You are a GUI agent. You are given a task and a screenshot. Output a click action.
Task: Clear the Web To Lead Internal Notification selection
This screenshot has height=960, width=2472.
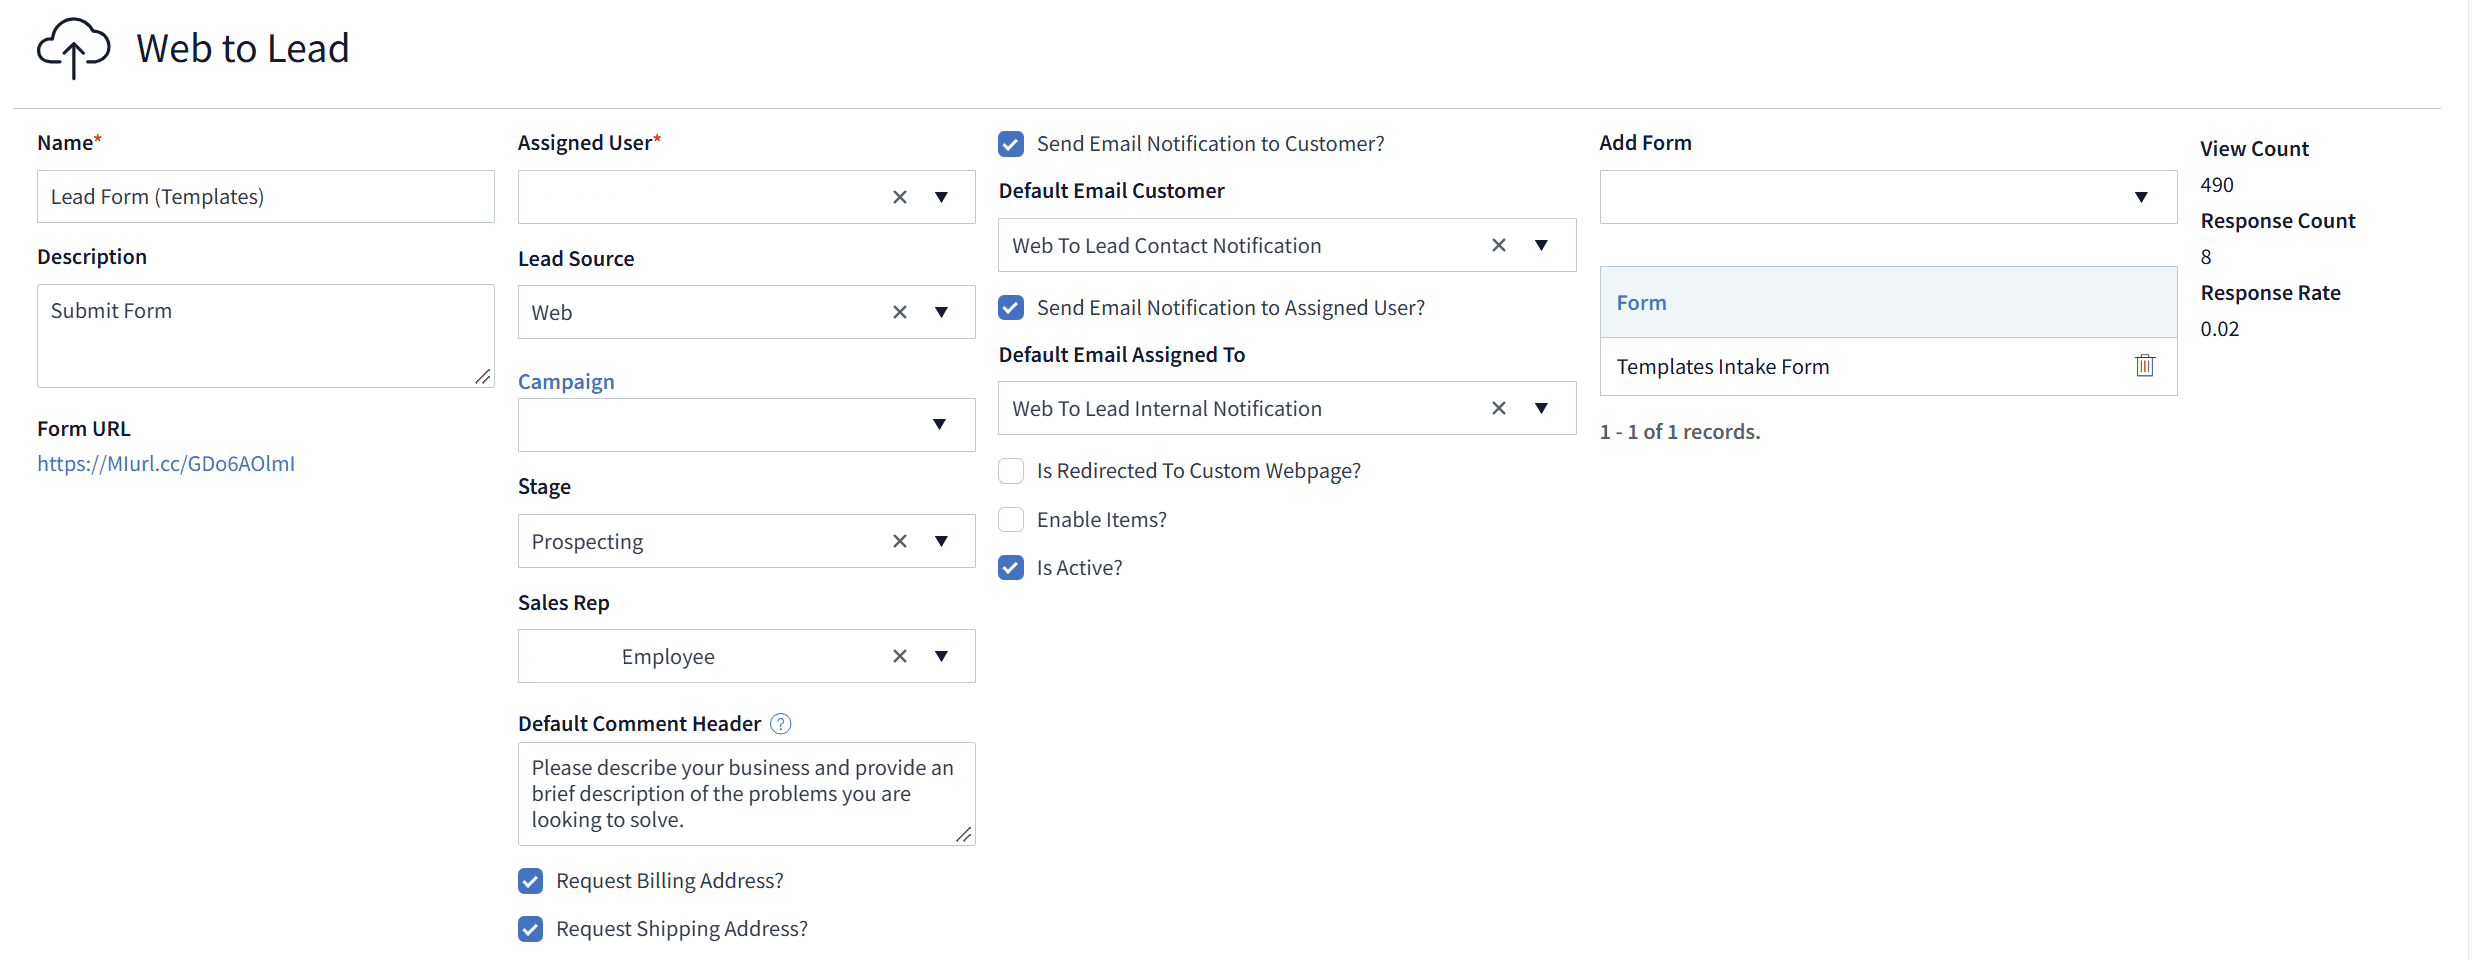[x=1499, y=408]
